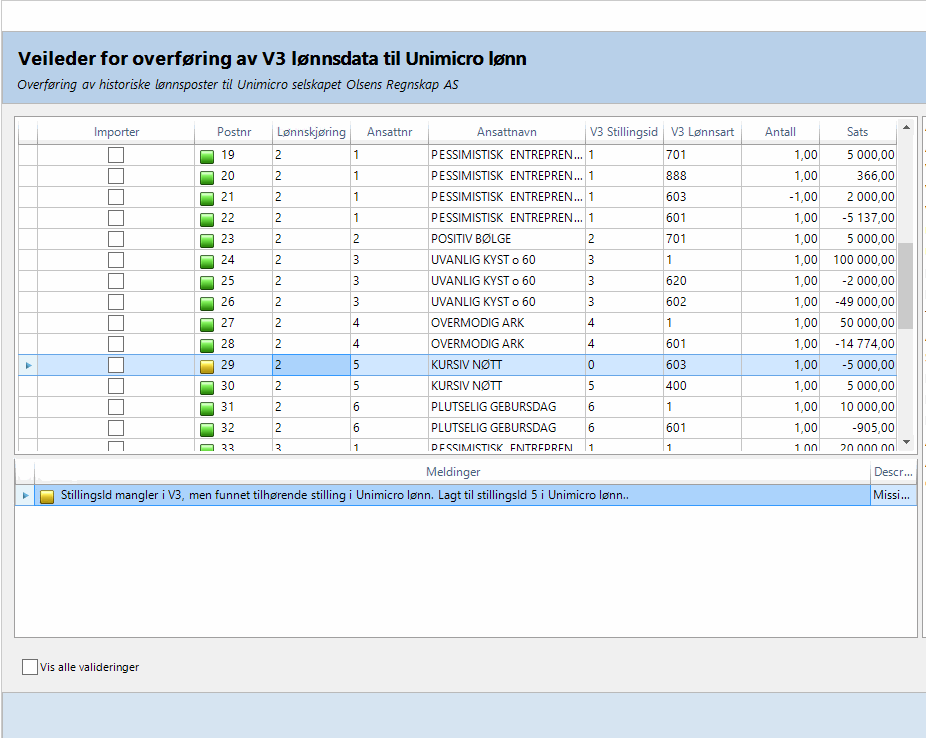
Task: Click the green status icon for post 32
Action: 207,429
